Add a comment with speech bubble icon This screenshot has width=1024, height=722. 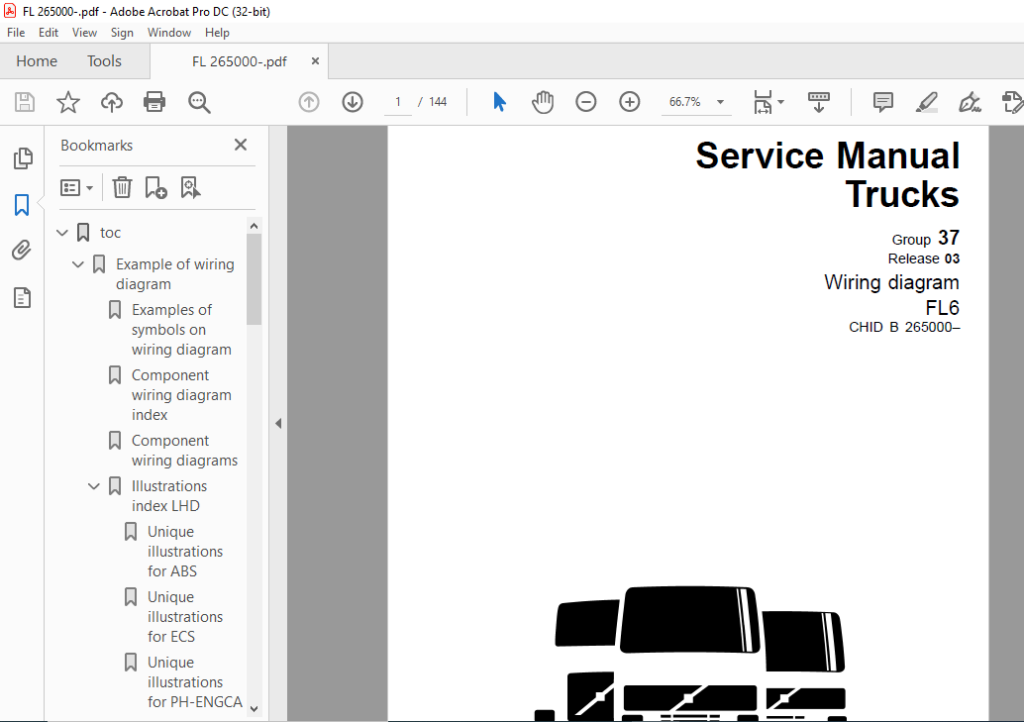click(x=883, y=102)
